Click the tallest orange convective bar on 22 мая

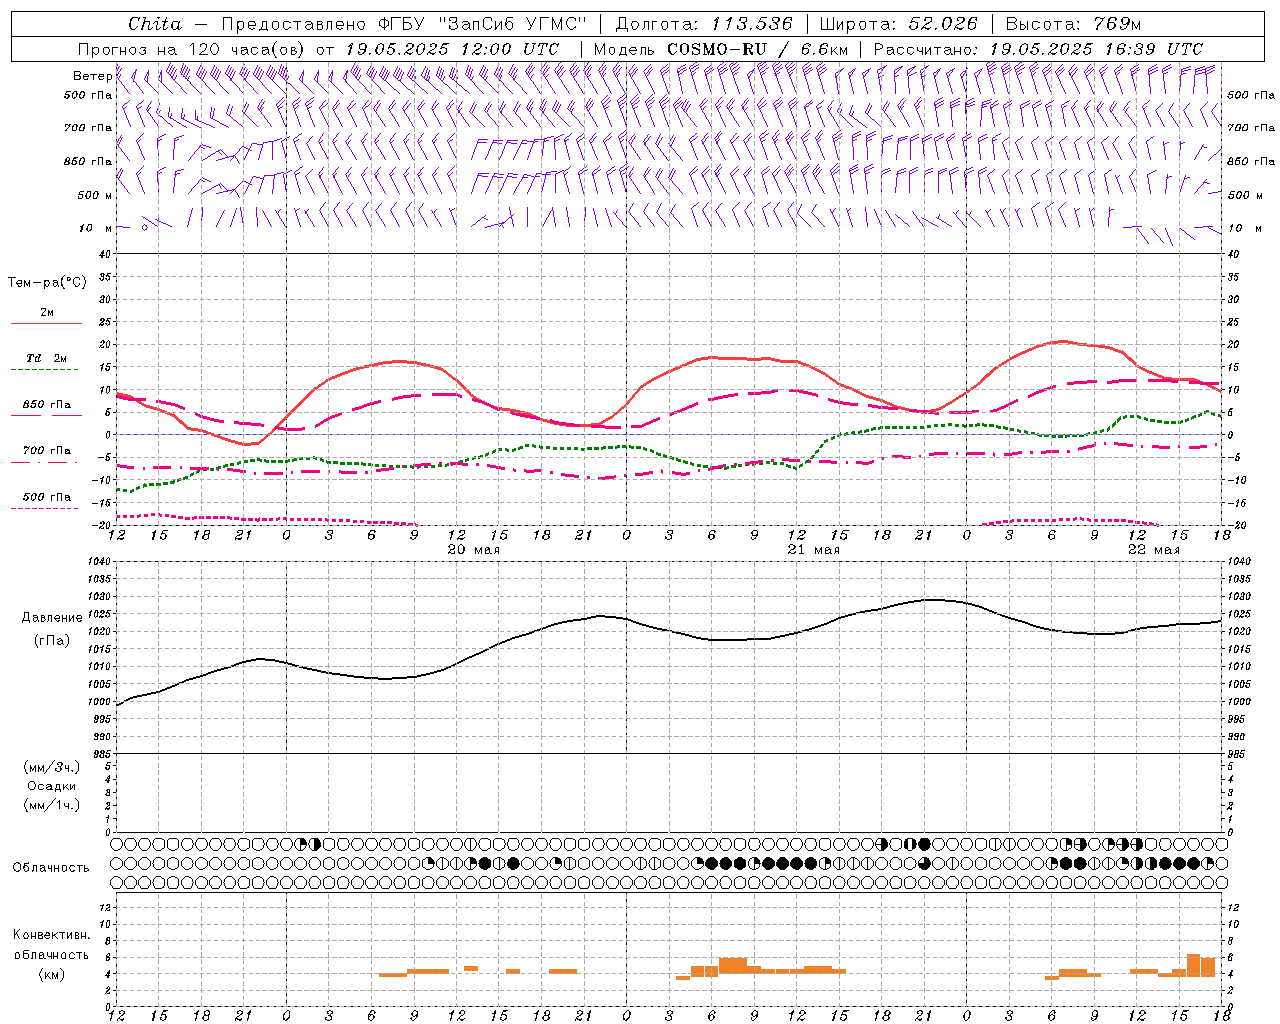point(1193,965)
